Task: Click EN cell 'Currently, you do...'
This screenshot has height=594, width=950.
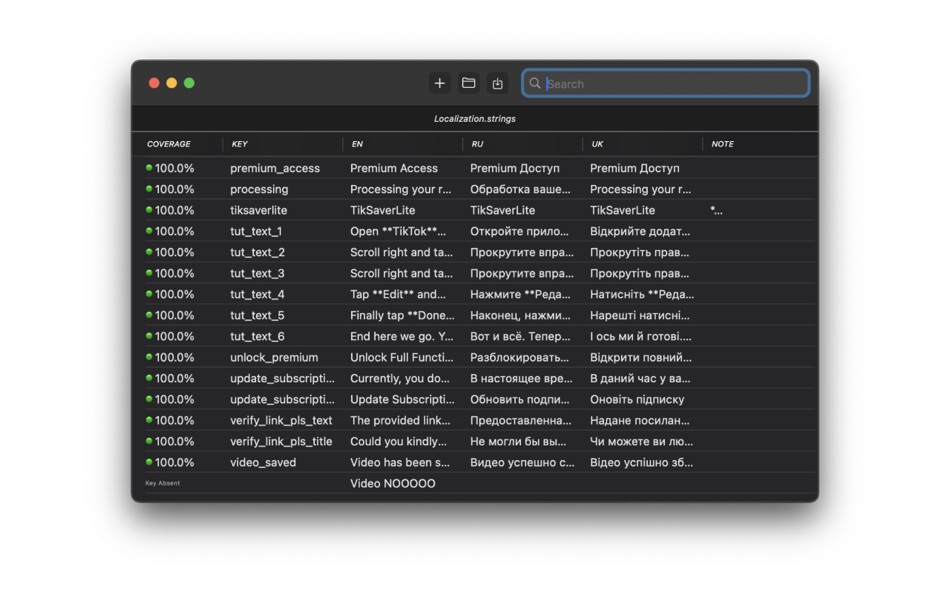Action: (400, 379)
